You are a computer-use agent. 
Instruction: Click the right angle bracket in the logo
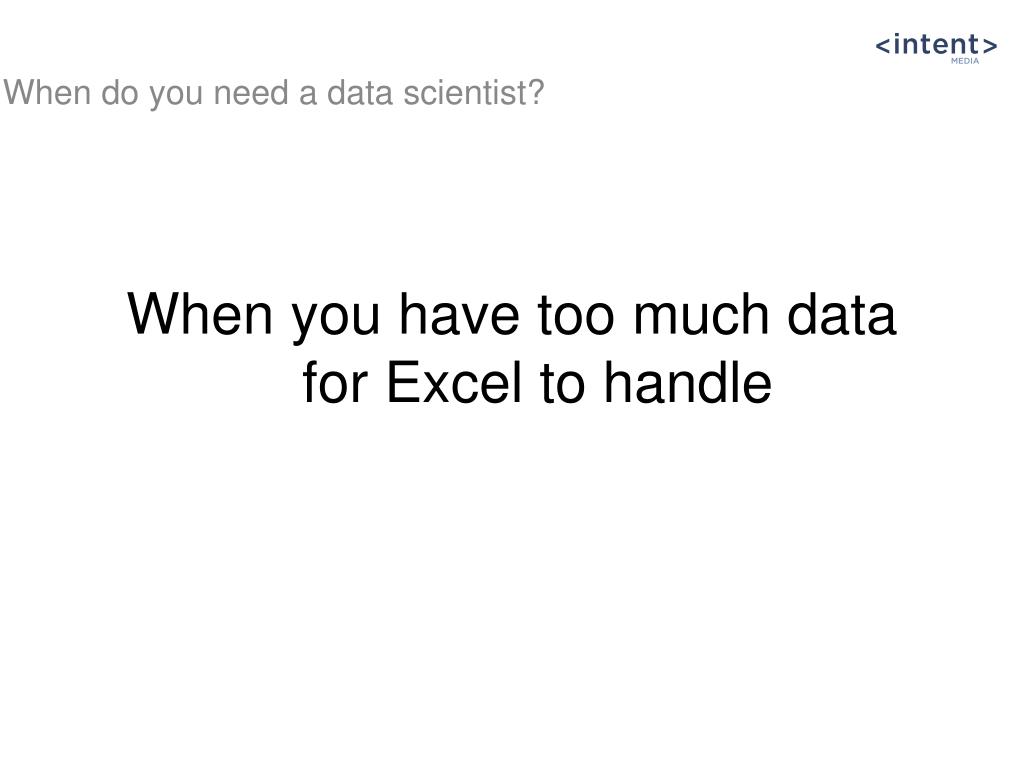point(989,45)
